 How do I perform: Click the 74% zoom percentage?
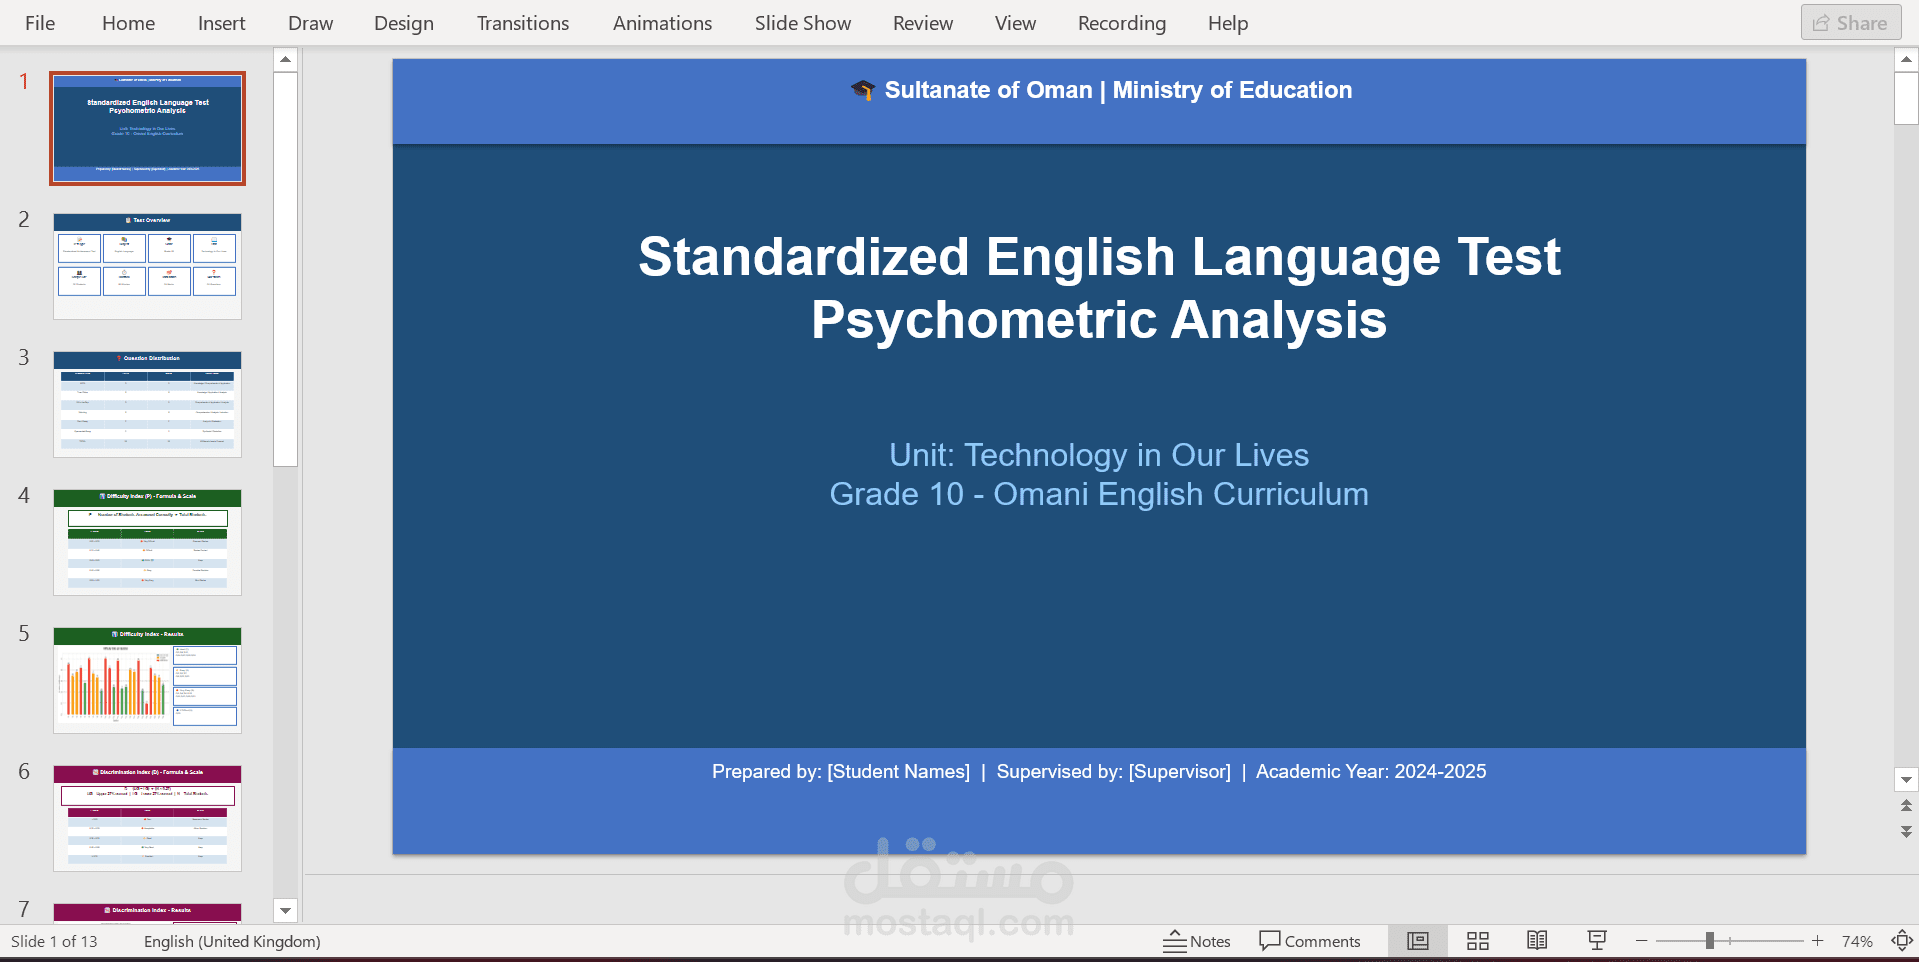1857,940
